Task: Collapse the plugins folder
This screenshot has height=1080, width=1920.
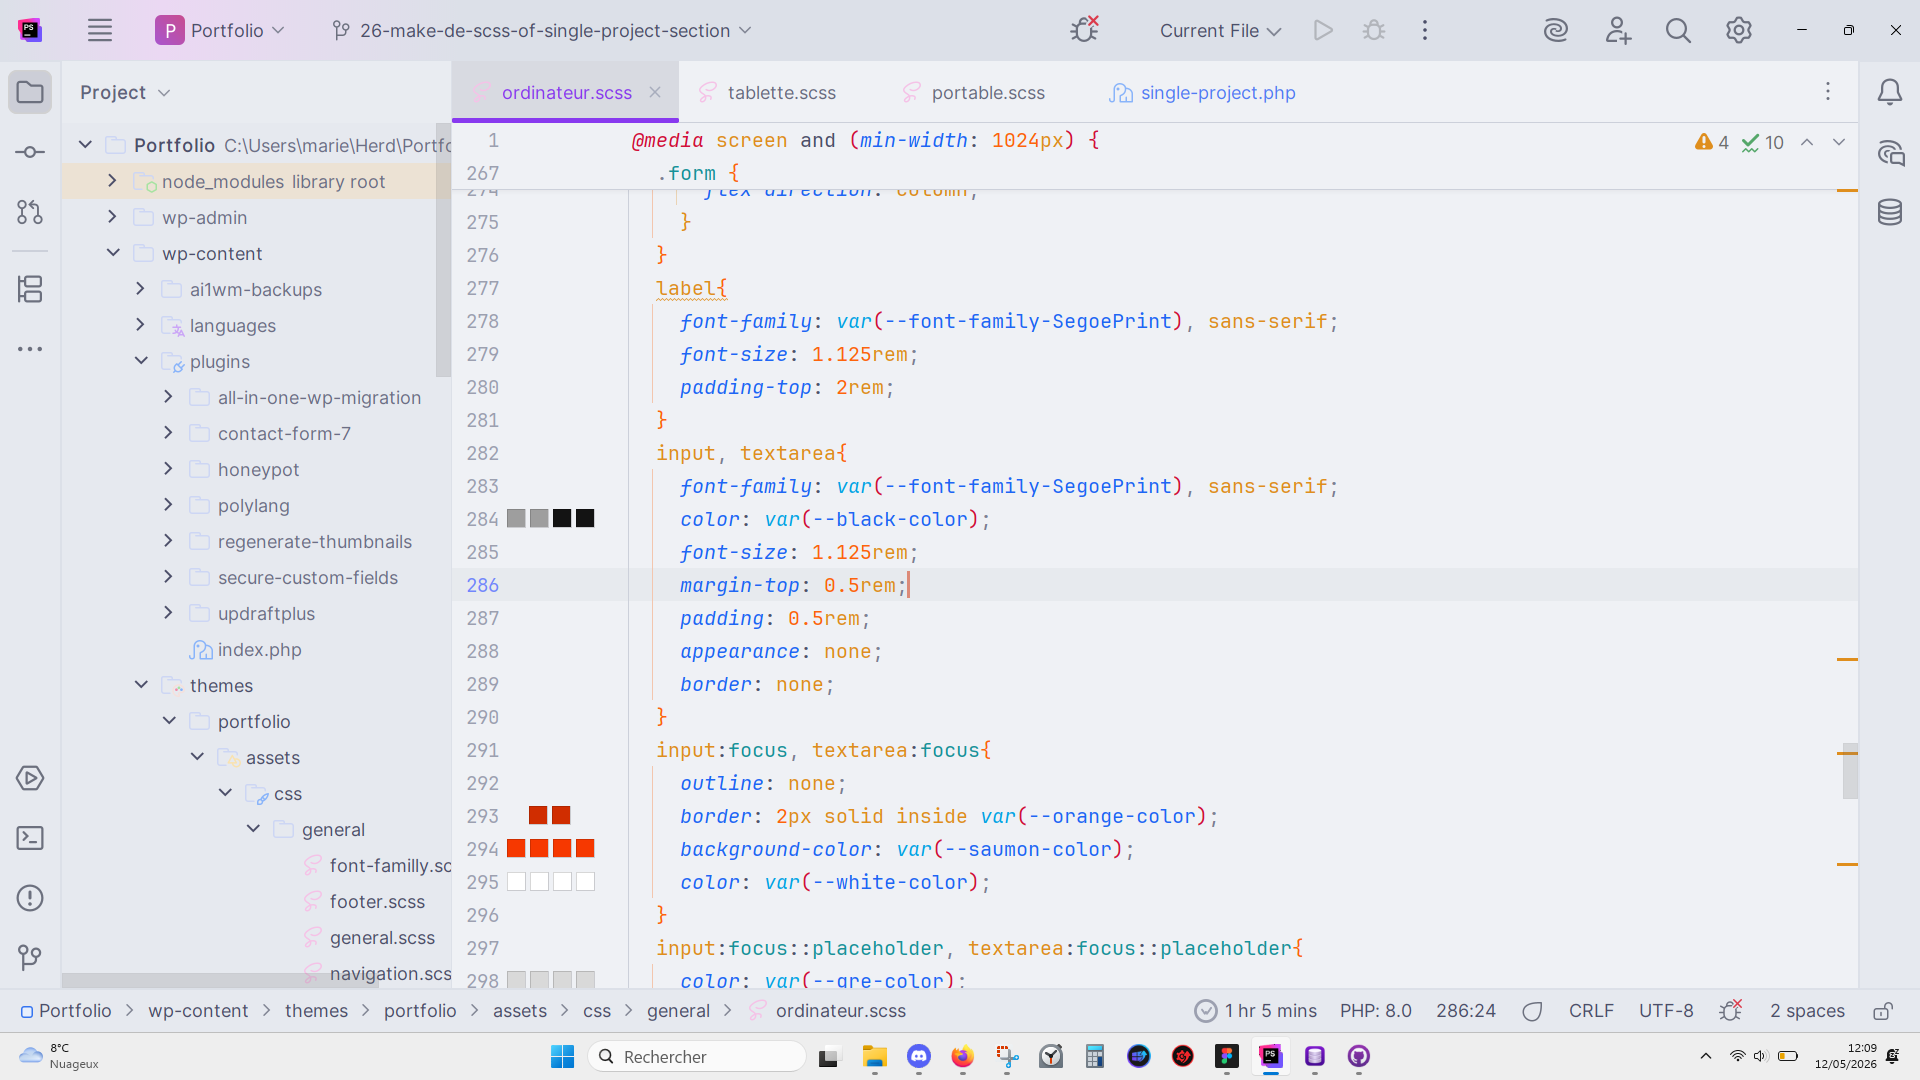Action: point(141,361)
